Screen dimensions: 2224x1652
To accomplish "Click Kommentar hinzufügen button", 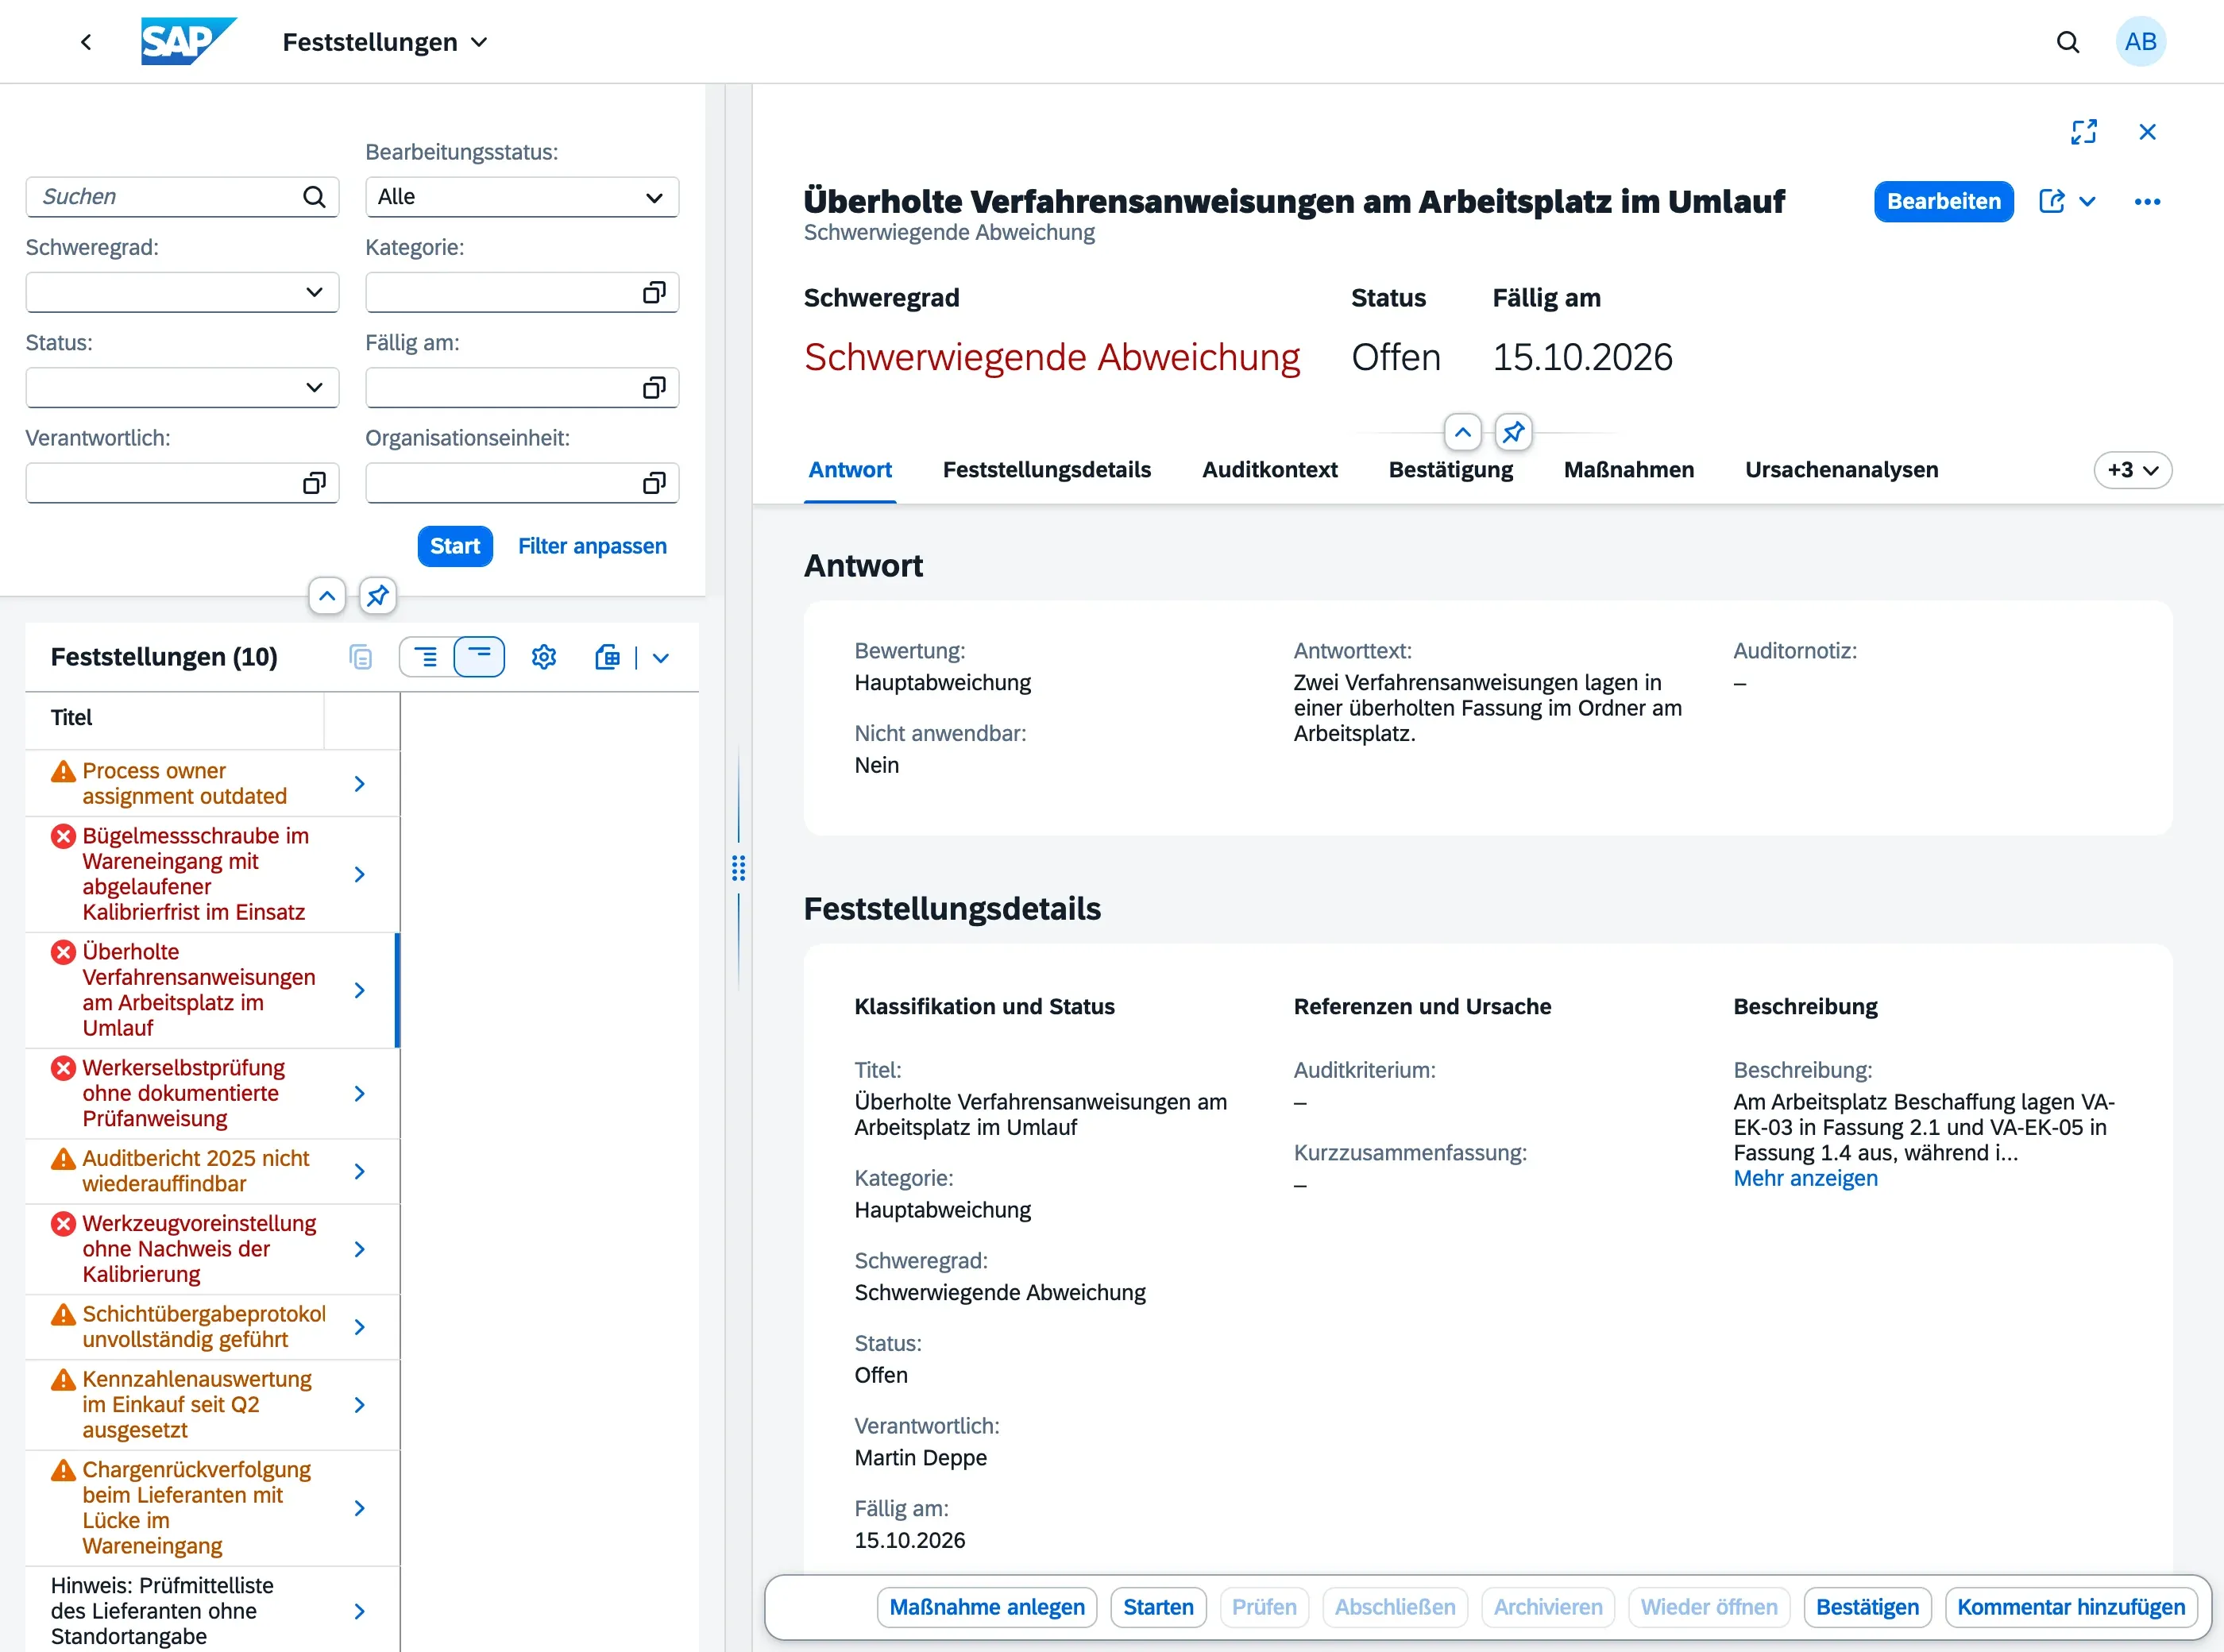I will 2071,1607.
